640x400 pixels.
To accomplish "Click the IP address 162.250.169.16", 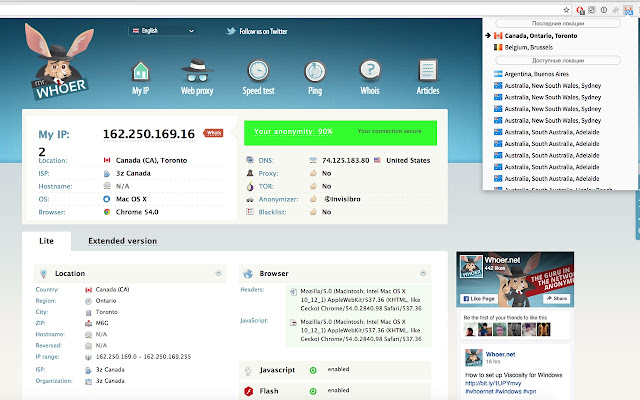I will pos(149,134).
